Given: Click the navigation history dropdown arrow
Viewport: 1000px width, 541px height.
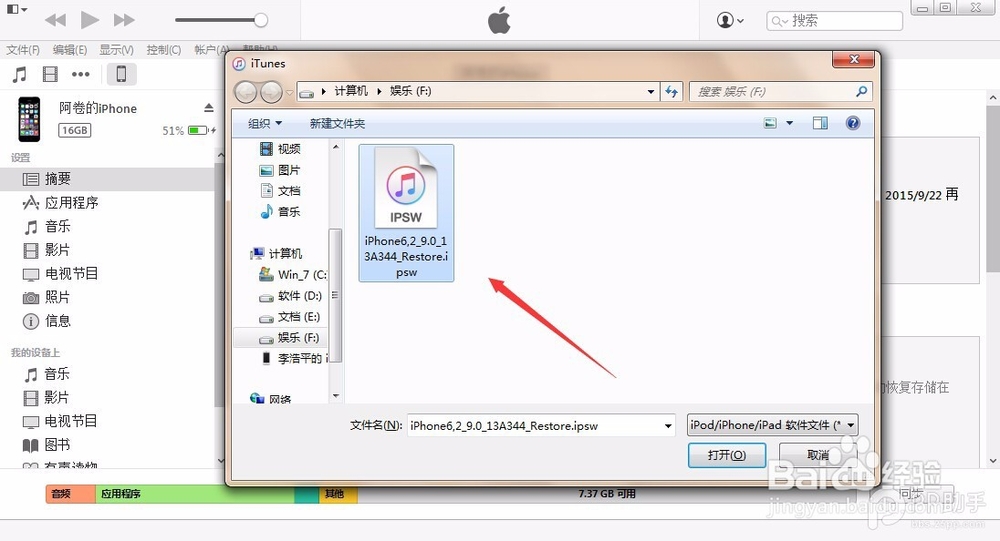Looking at the screenshot, I should pos(290,93).
